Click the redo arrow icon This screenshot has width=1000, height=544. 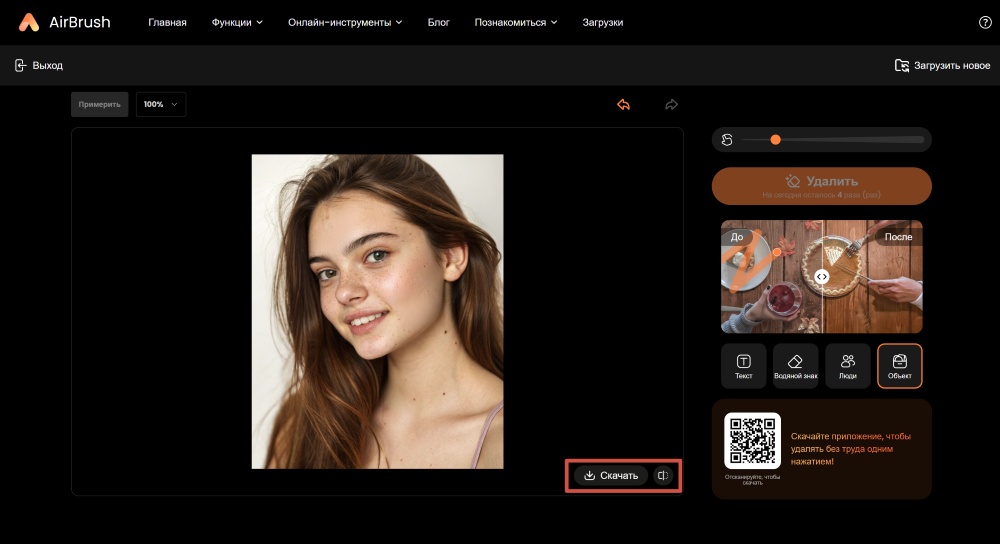coord(671,105)
